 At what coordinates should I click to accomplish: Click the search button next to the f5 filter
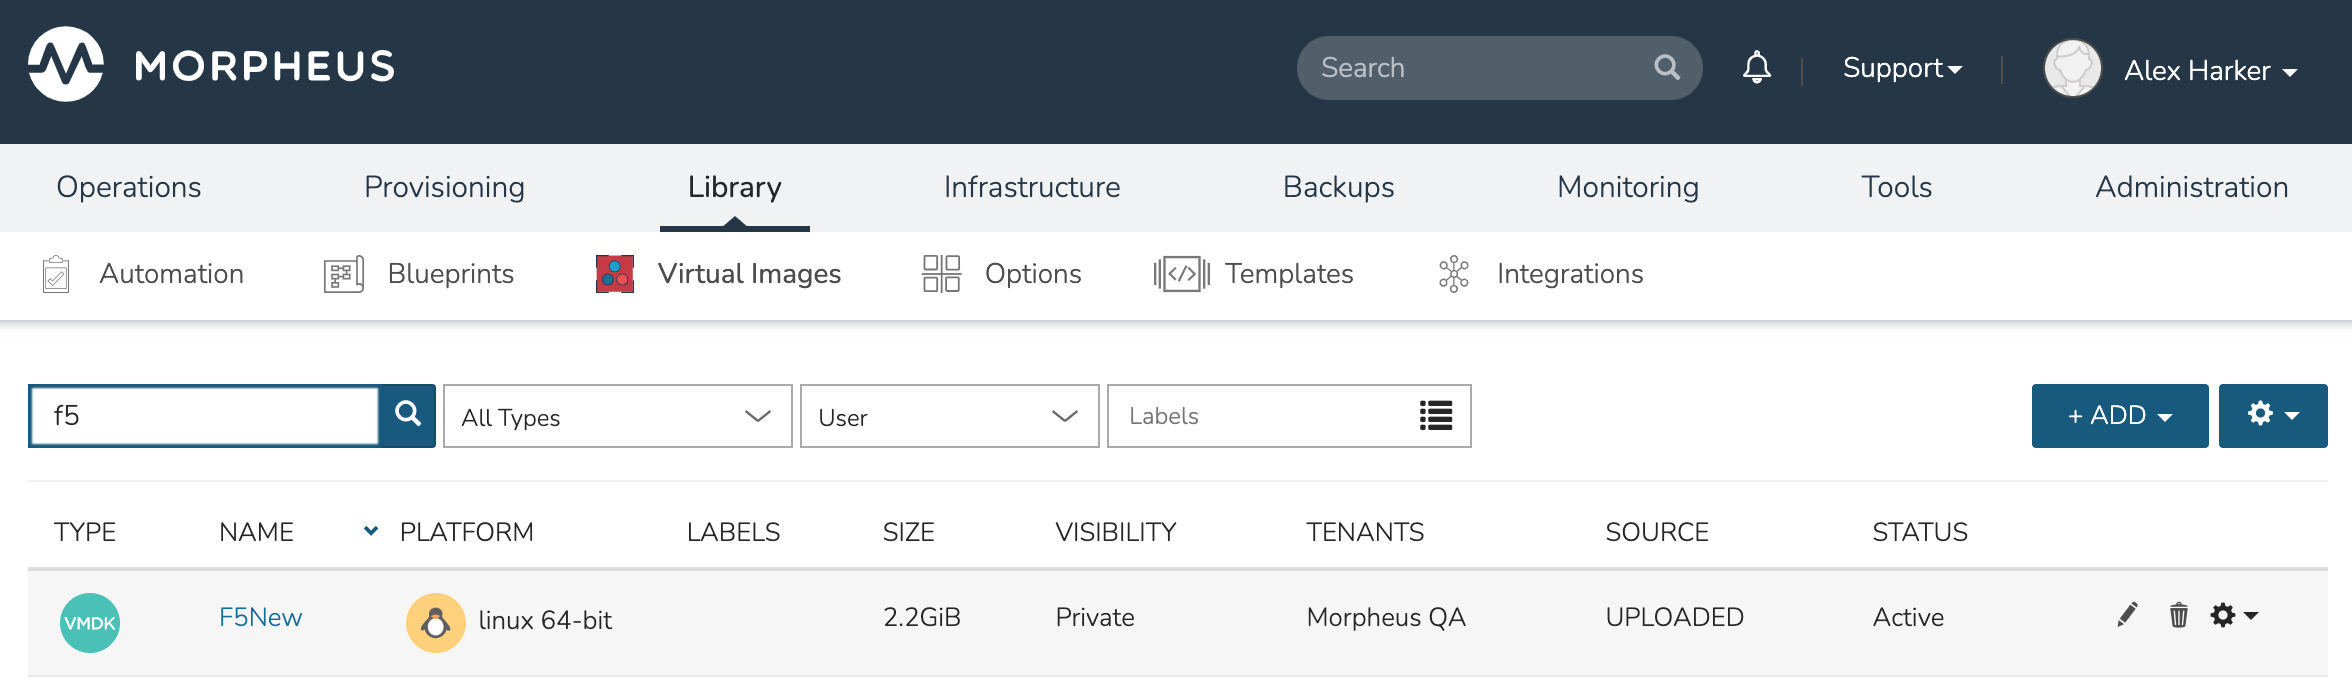408,415
